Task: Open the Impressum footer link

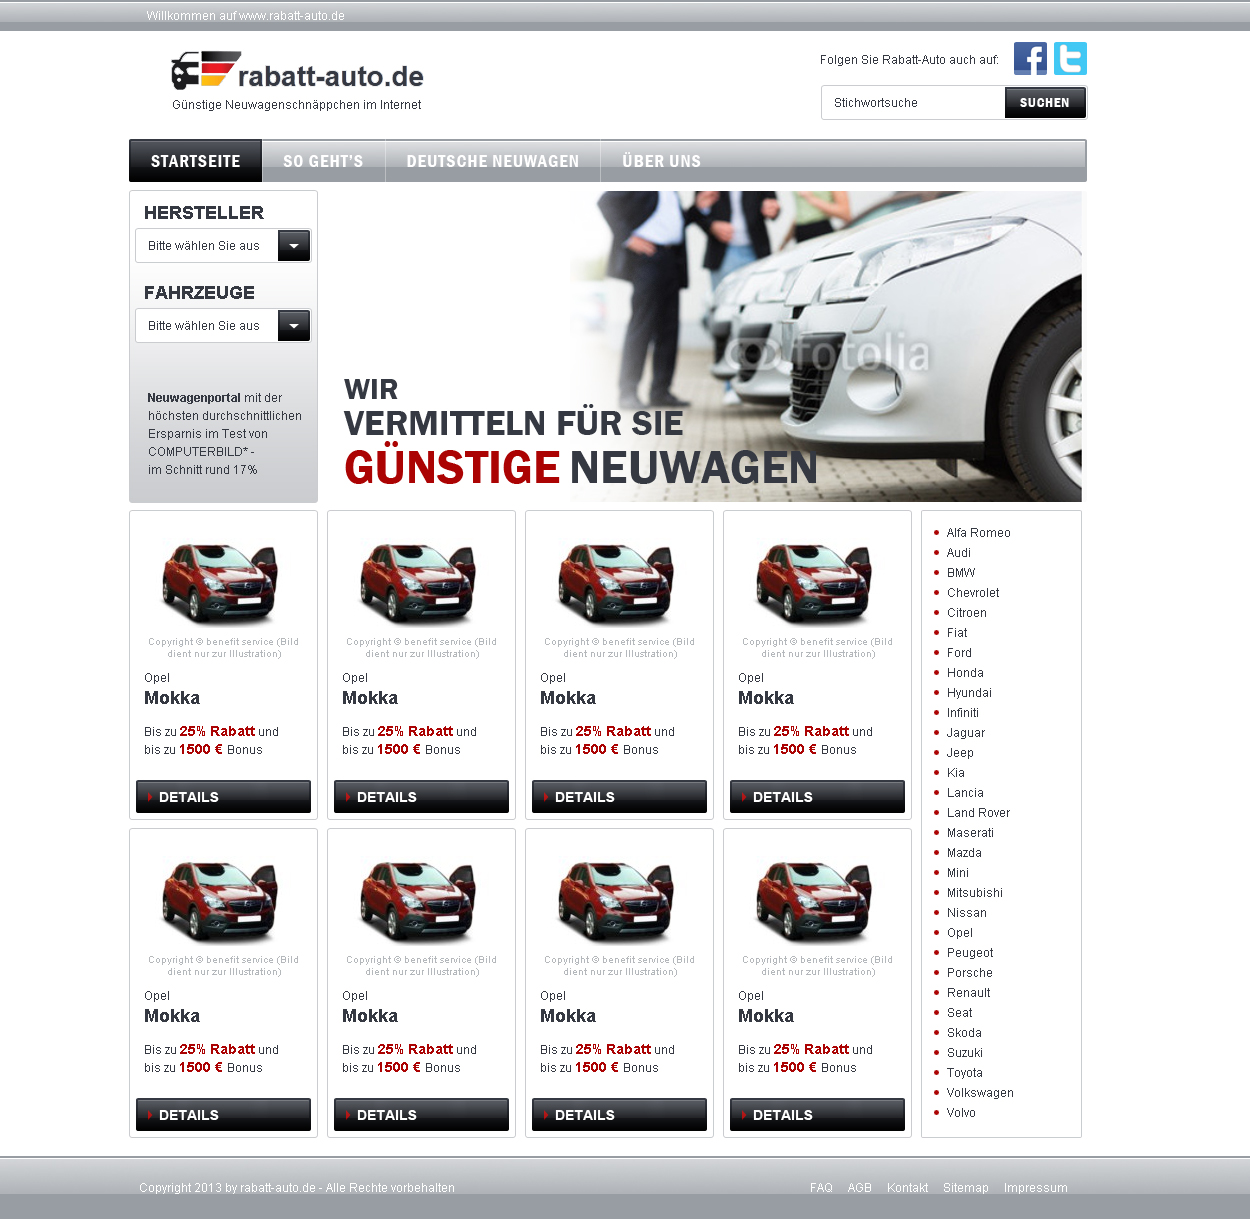Action: point(1036,1188)
